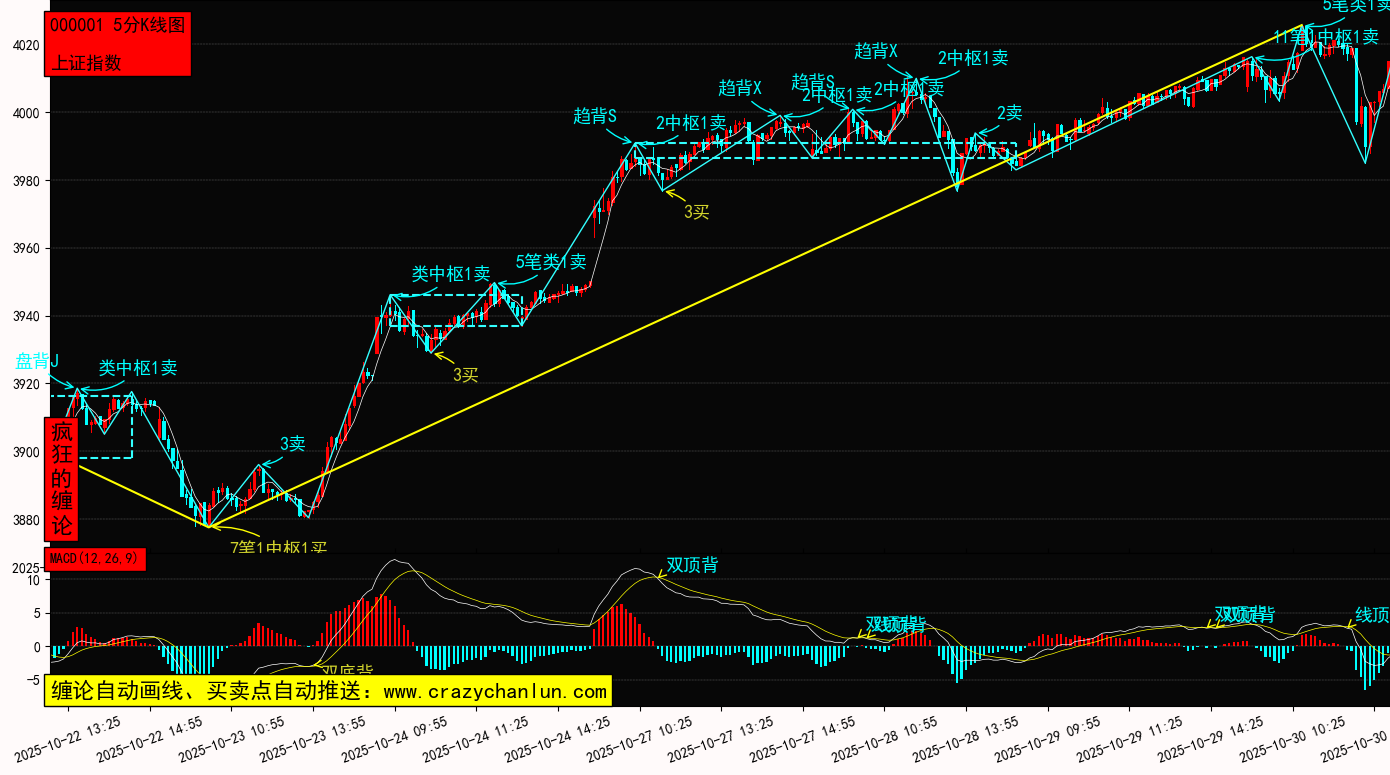Click the 盘背J annotation label
This screenshot has width=1390, height=775.
pyautogui.click(x=36, y=361)
